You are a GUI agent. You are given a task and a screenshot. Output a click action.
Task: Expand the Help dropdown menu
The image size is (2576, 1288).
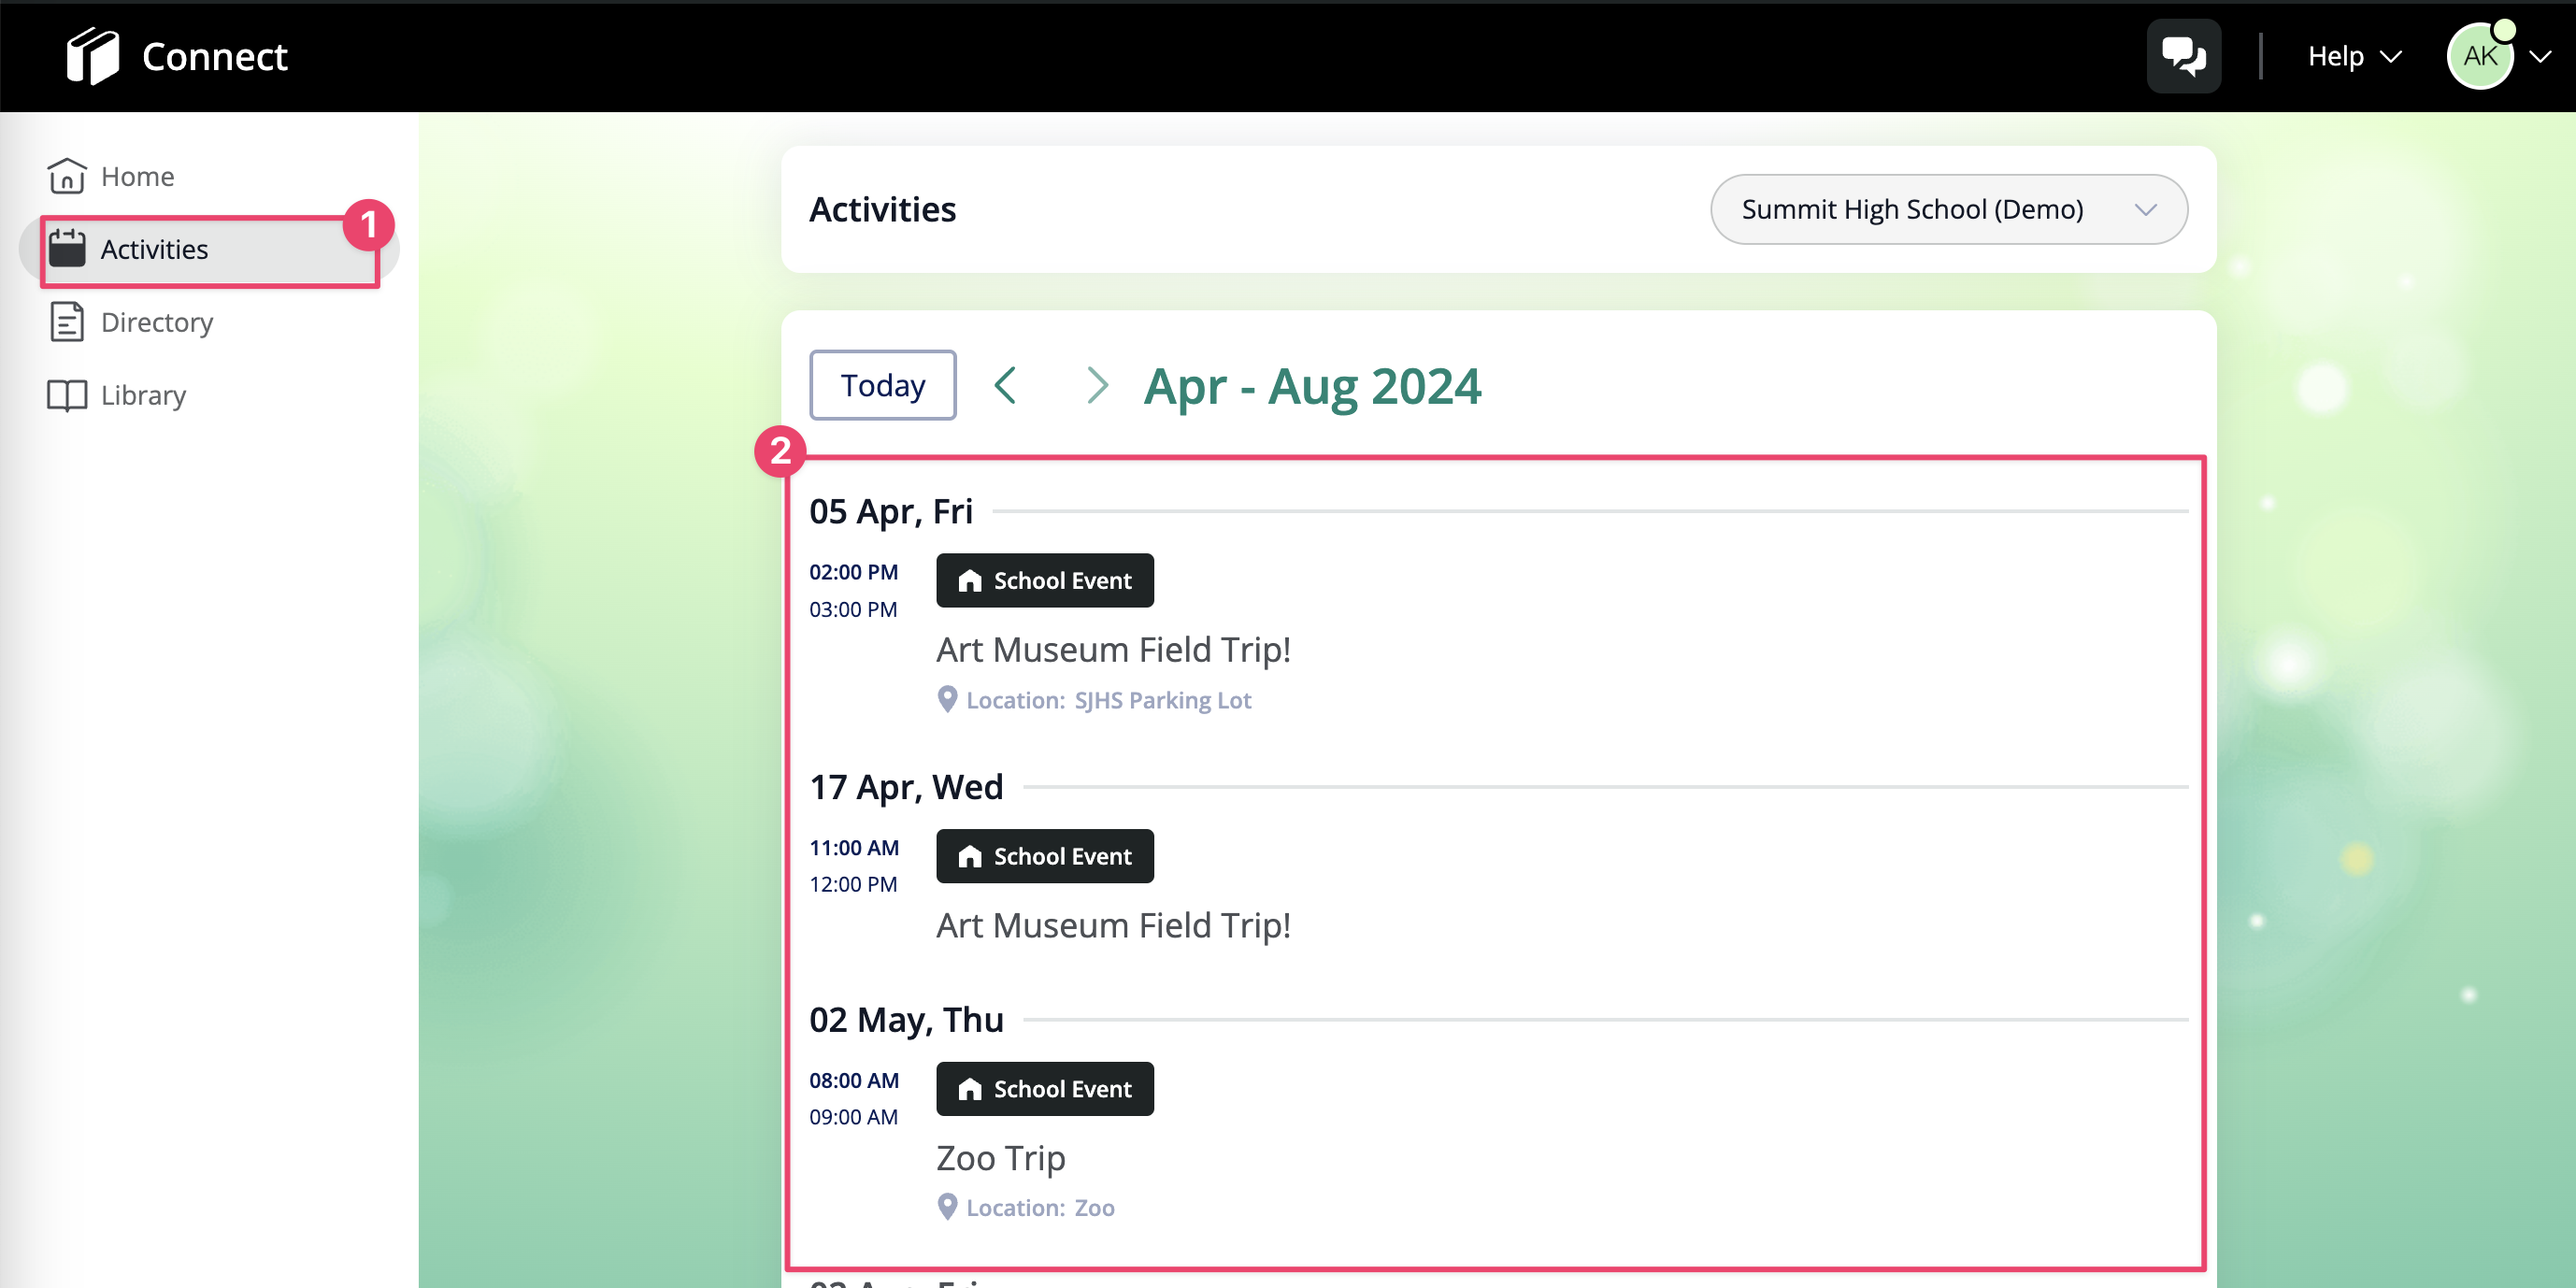[x=2354, y=56]
